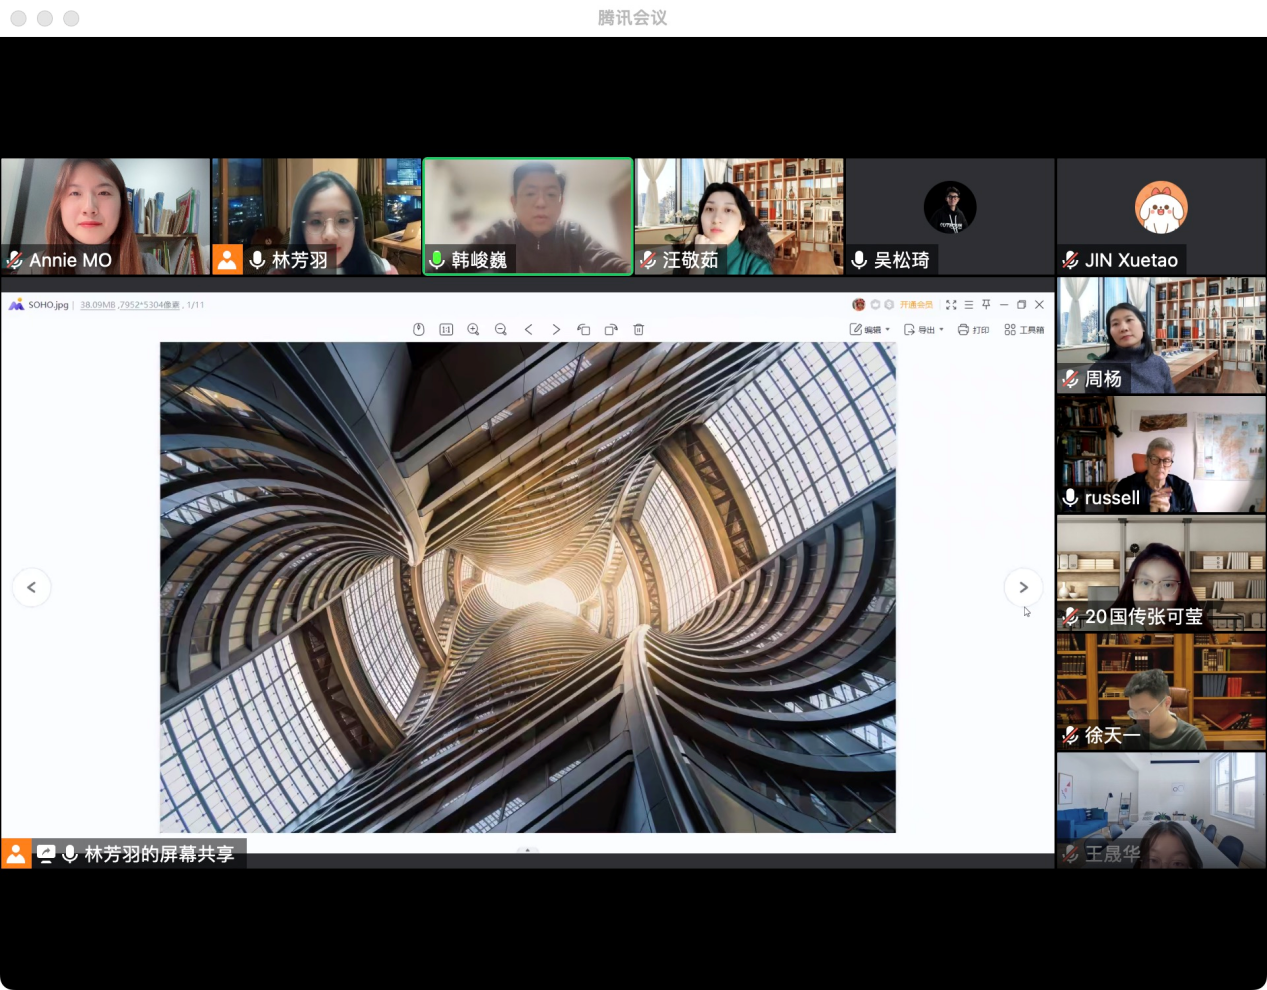
Task: Open the 编辑 dropdown menu
Action: pos(869,329)
